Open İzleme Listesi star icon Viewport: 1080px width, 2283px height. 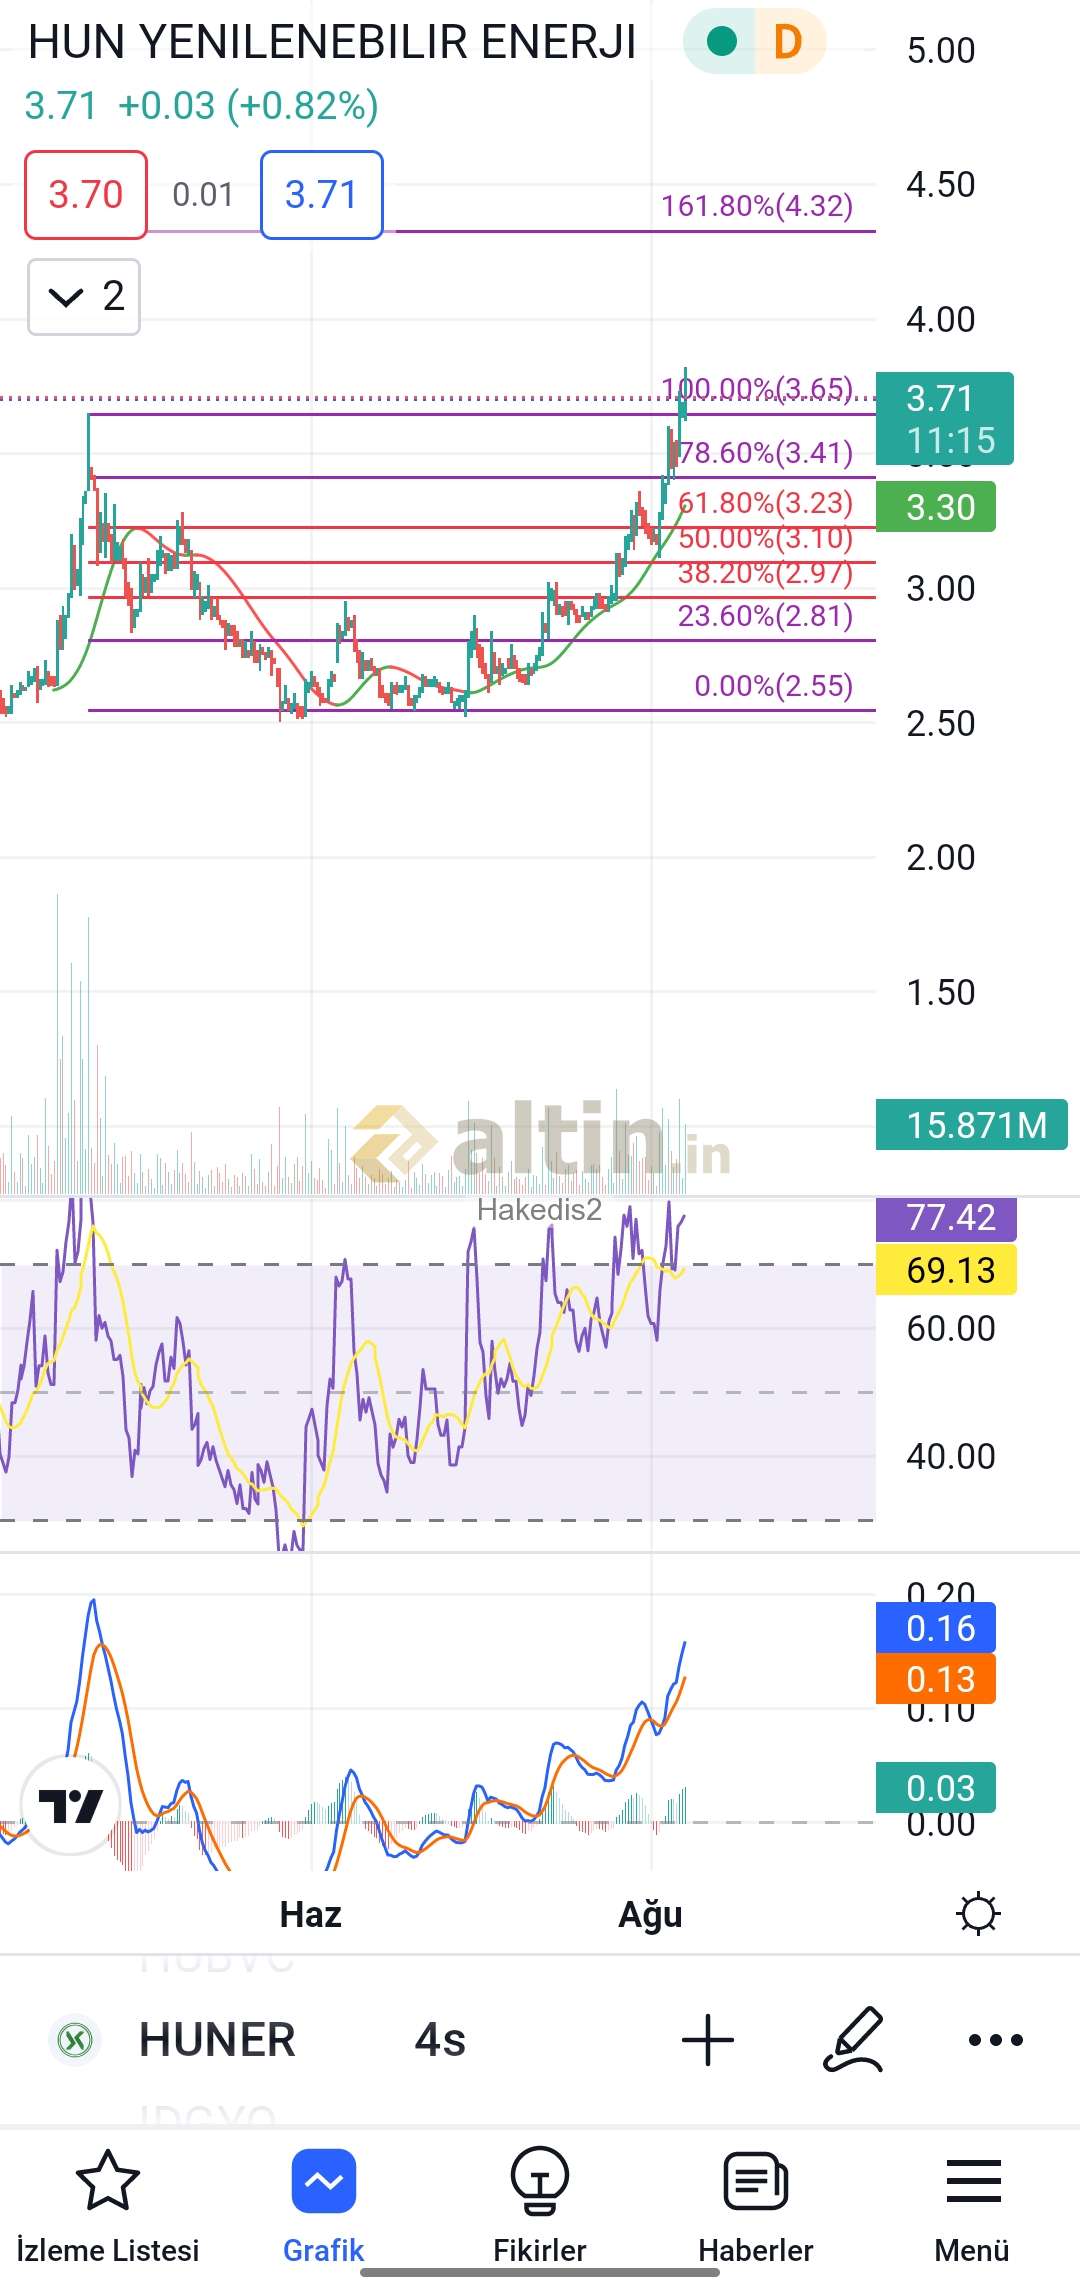(107, 2181)
